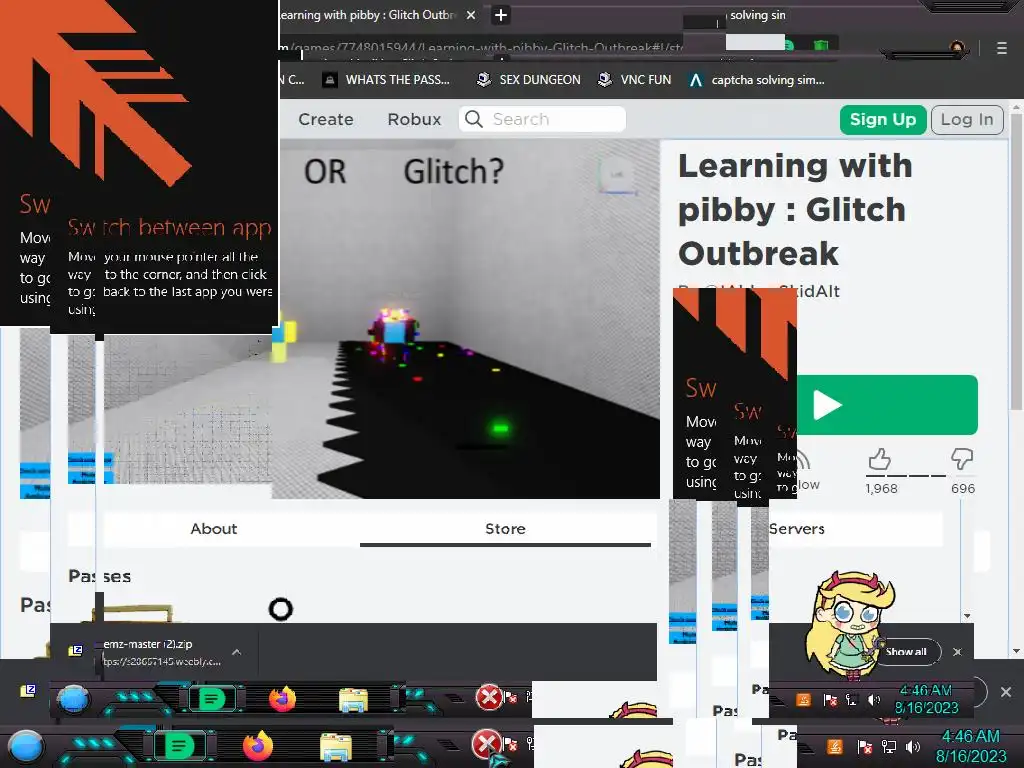Image resolution: width=1024 pixels, height=768 pixels.
Task: Close the Learning with pibby tab
Action: click(x=471, y=15)
